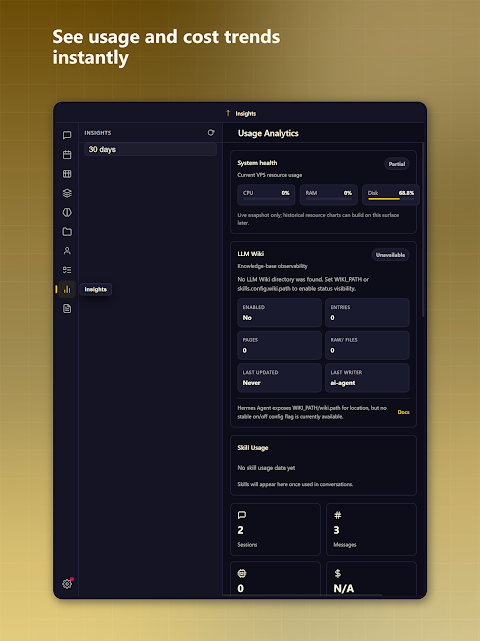480x641 pixels.
Task: Click the hash icon on Messages card
Action: coord(338,515)
